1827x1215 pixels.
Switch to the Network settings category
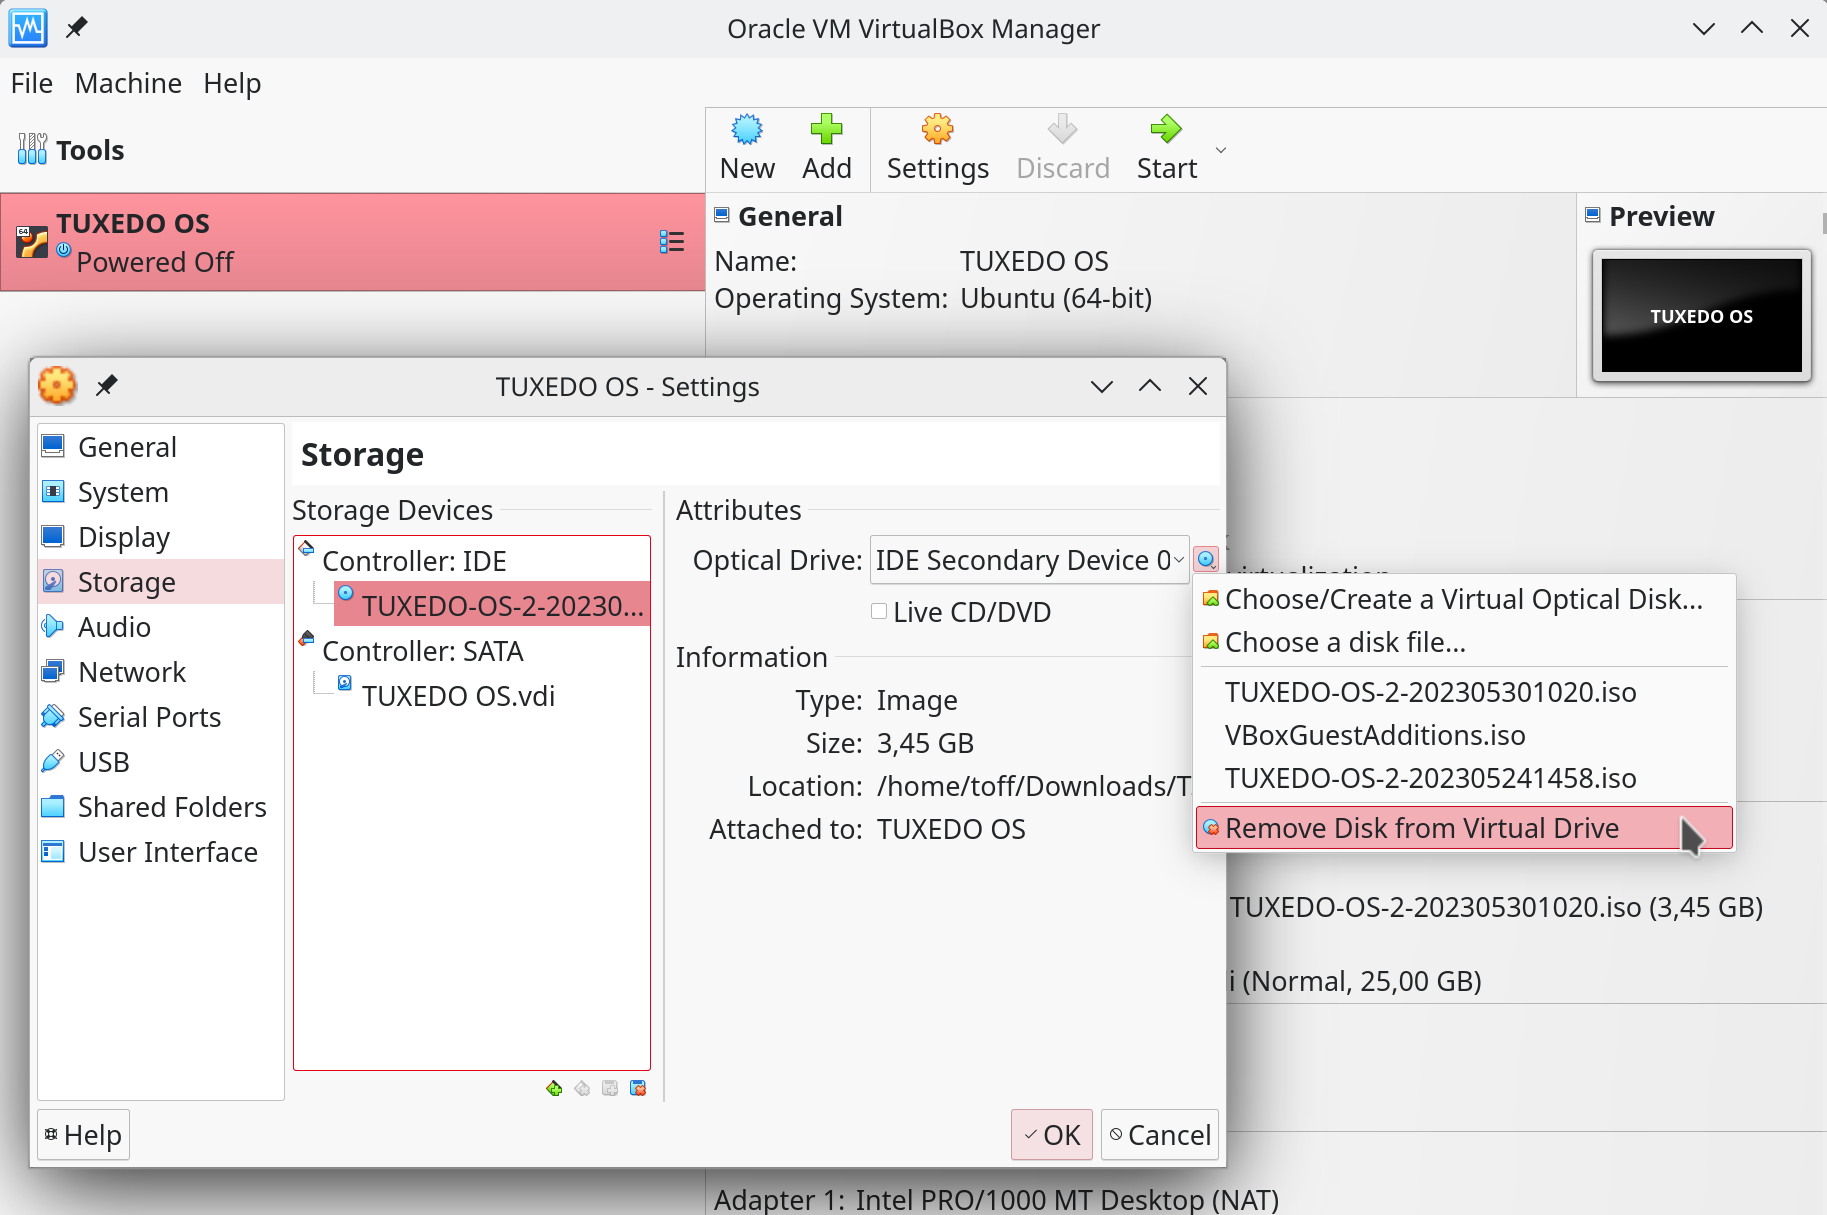coord(132,672)
